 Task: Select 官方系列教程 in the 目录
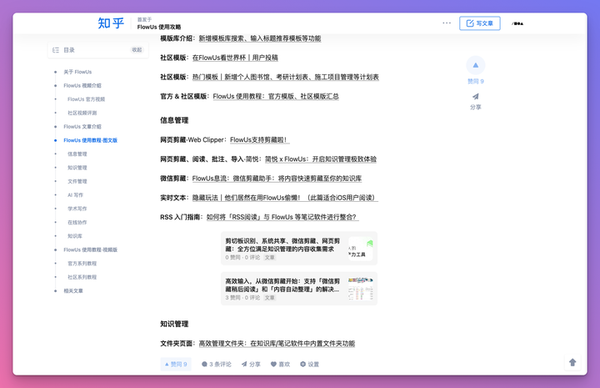pyautogui.click(x=82, y=264)
